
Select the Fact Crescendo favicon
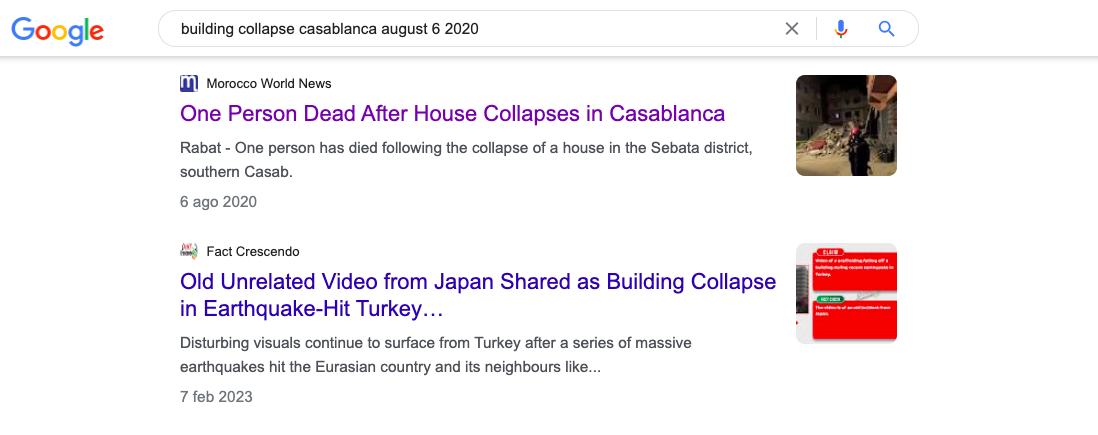pyautogui.click(x=189, y=251)
